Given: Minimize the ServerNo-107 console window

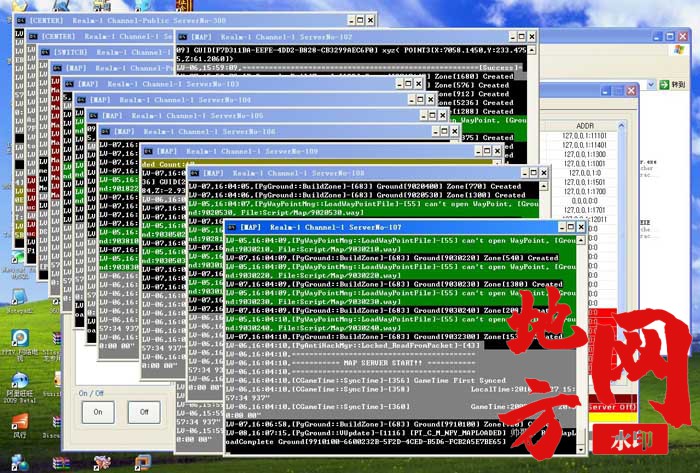Looking at the screenshot, I should pos(562,227).
